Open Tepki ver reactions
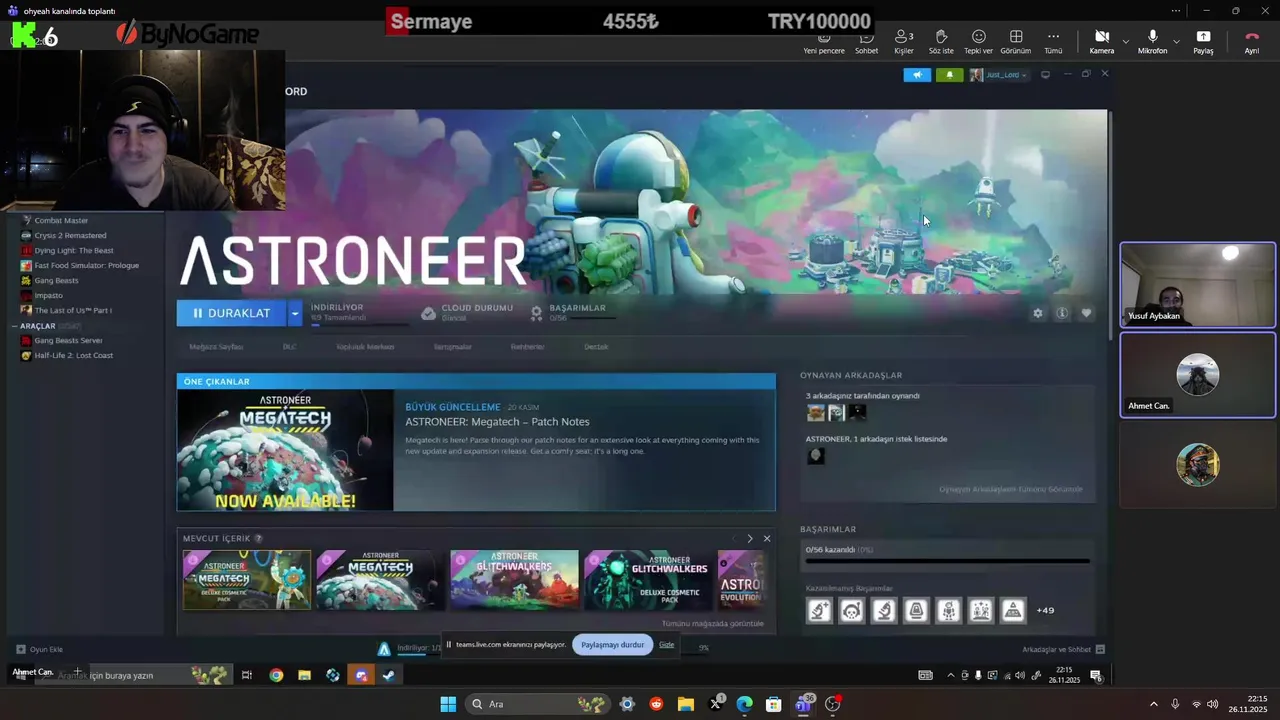This screenshot has height=720, width=1280. [978, 43]
